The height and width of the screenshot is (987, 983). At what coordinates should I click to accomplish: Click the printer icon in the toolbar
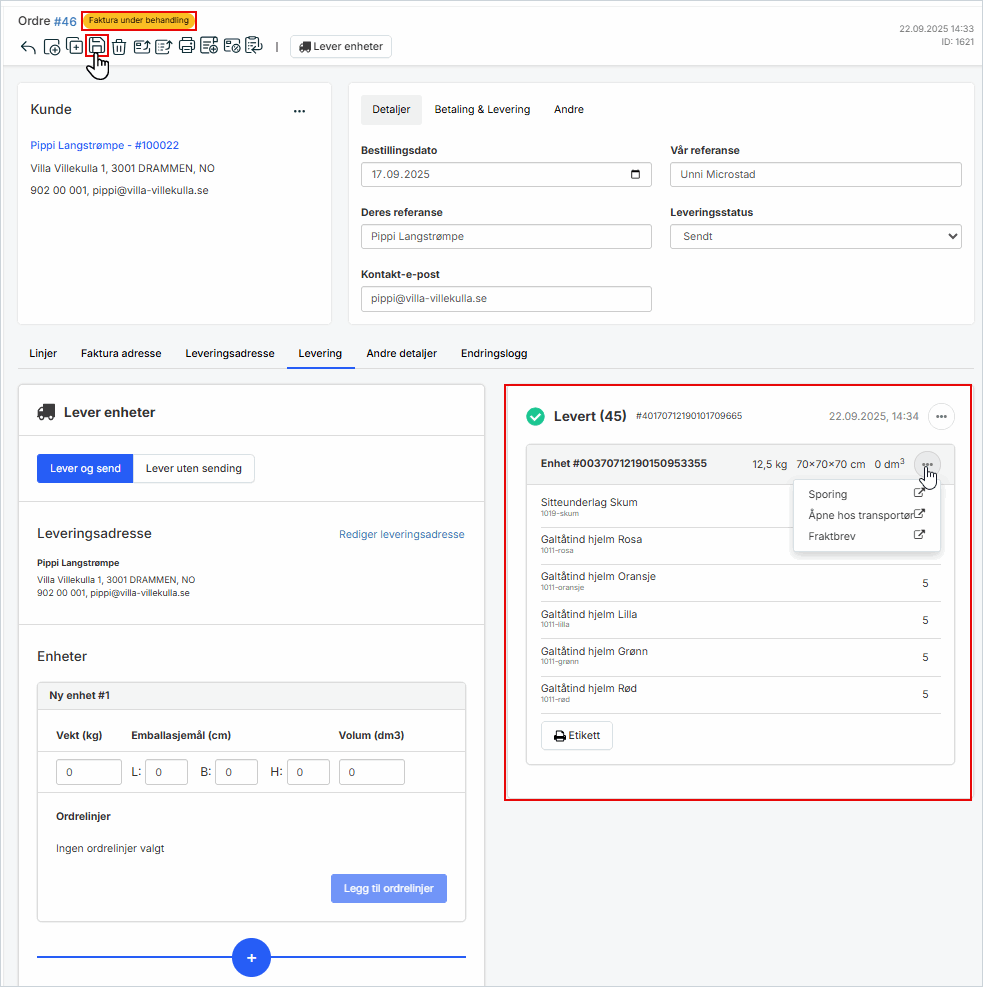coord(186,46)
